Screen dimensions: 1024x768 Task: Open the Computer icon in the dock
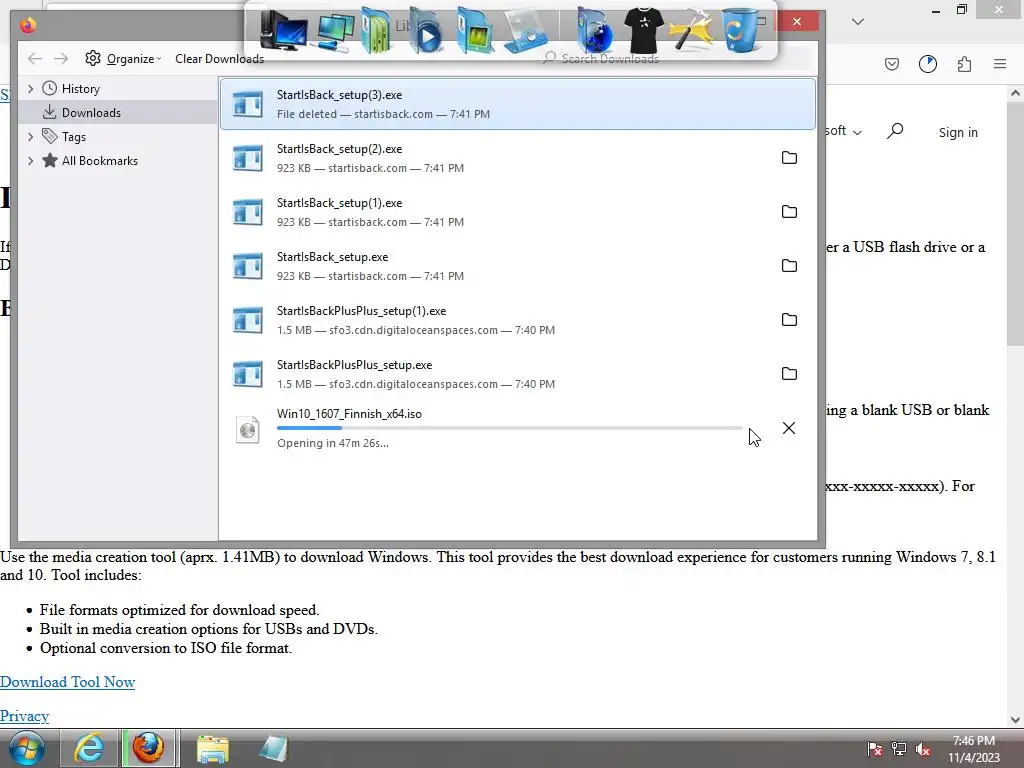coord(283,31)
